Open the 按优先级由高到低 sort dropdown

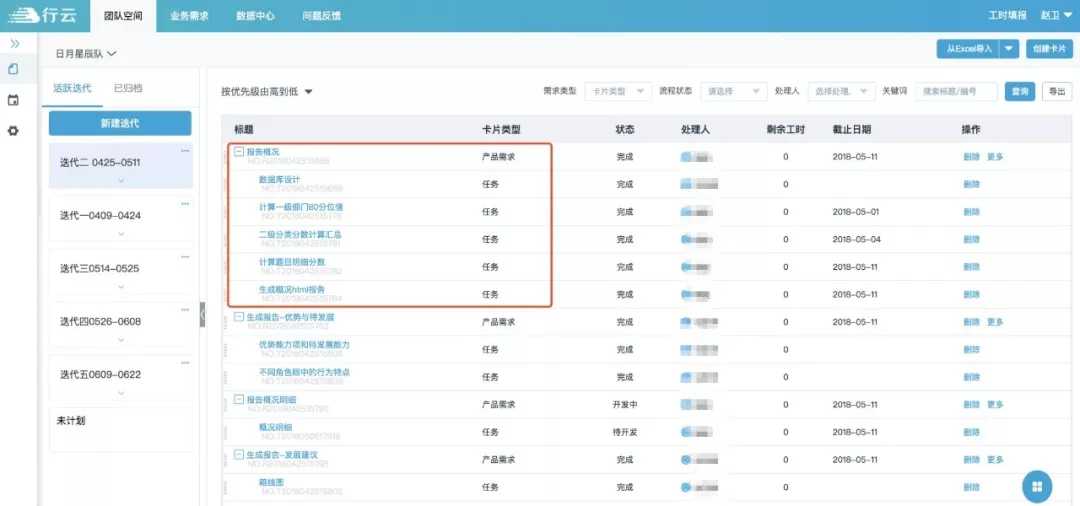tap(267, 92)
